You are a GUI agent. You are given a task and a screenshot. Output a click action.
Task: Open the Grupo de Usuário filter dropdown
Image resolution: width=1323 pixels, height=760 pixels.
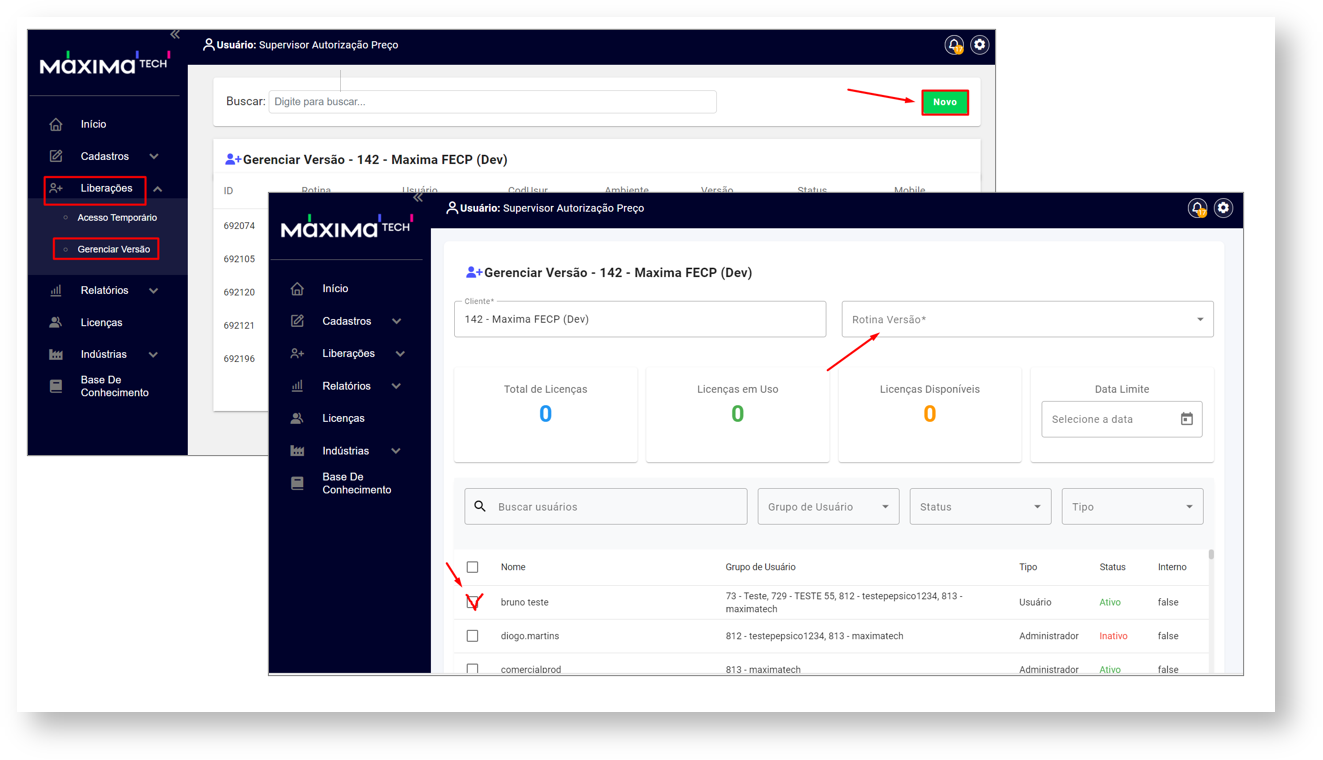(828, 507)
